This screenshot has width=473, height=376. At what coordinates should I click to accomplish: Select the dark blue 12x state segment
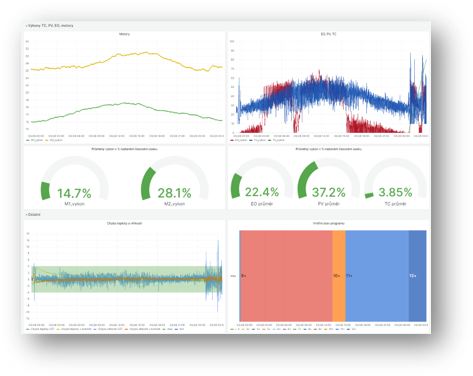pos(417,276)
